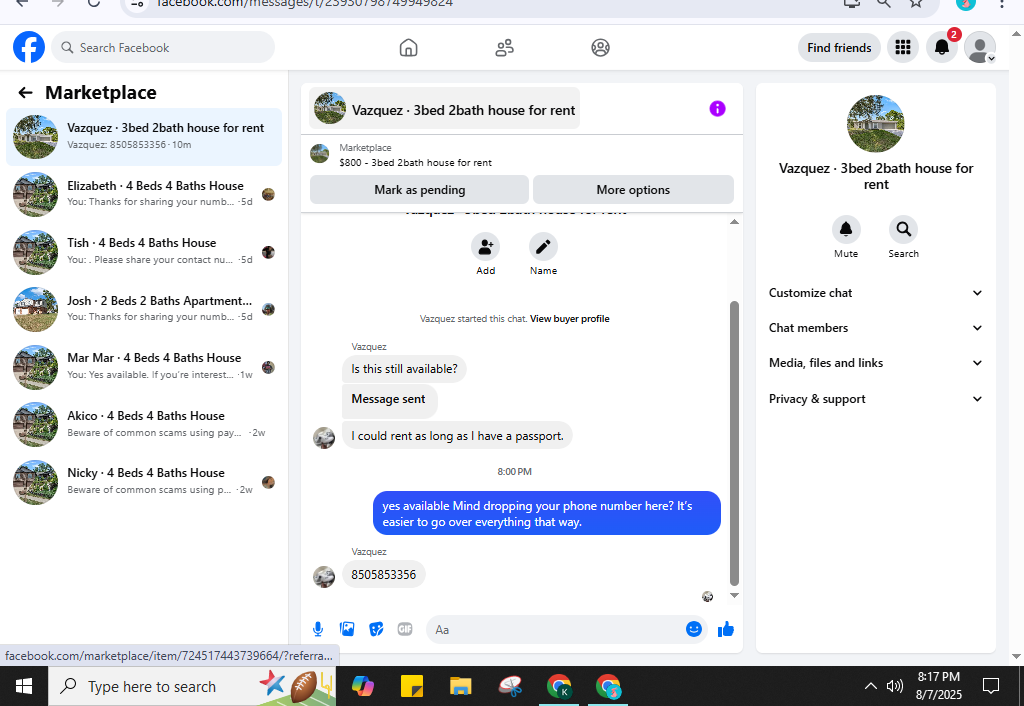The height and width of the screenshot is (706, 1024).
Task: Open the Tish 4 Beds 4 Baths conversation
Action: [144, 251]
